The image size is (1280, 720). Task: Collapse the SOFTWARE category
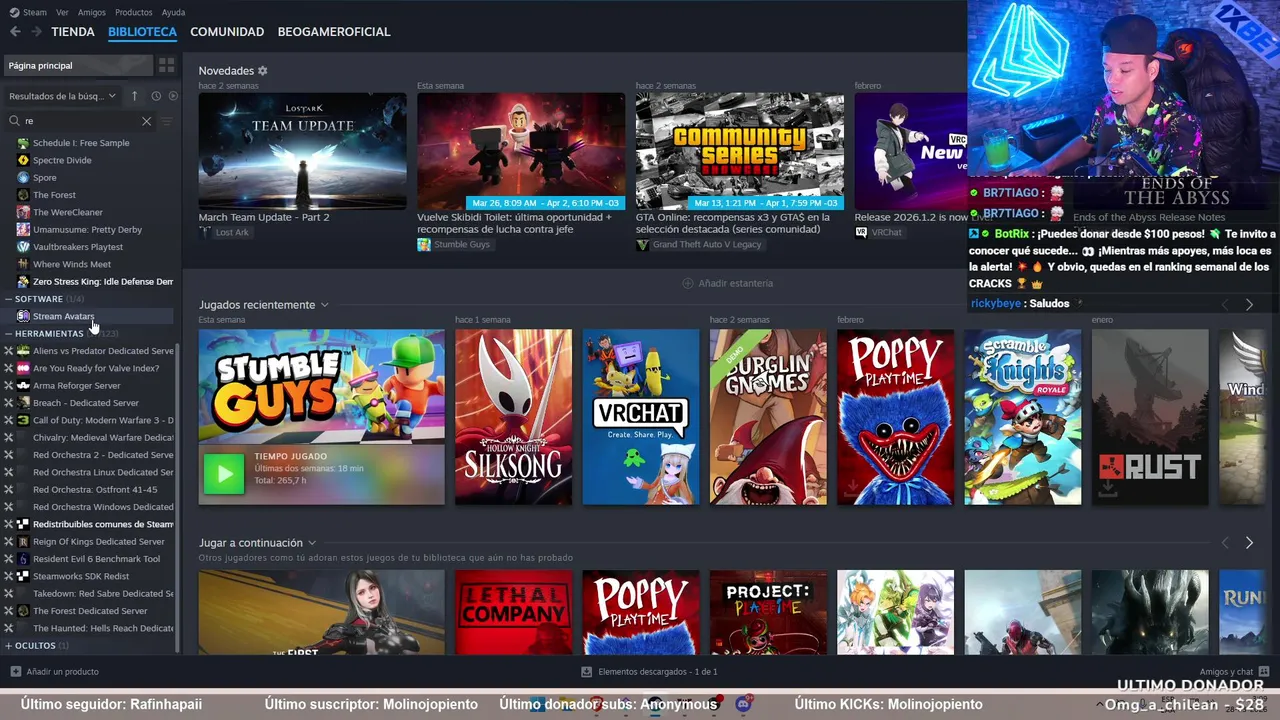tap(9, 299)
